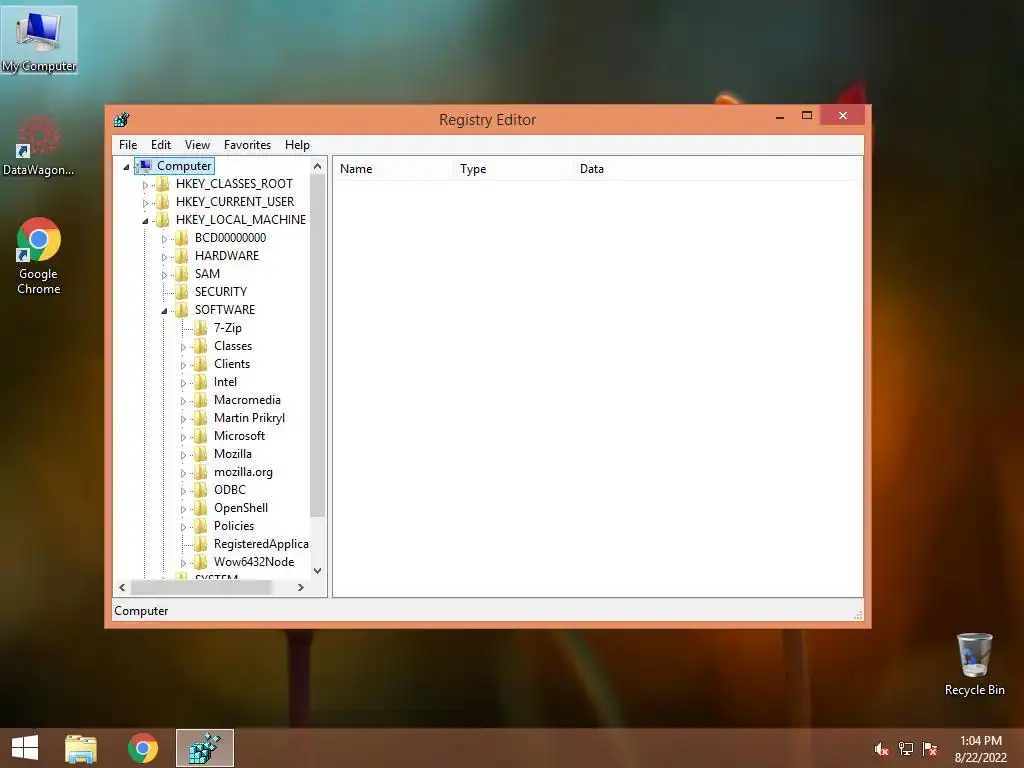Click the SOFTWARE folder icon
Image resolution: width=1024 pixels, height=768 pixels.
click(182, 310)
